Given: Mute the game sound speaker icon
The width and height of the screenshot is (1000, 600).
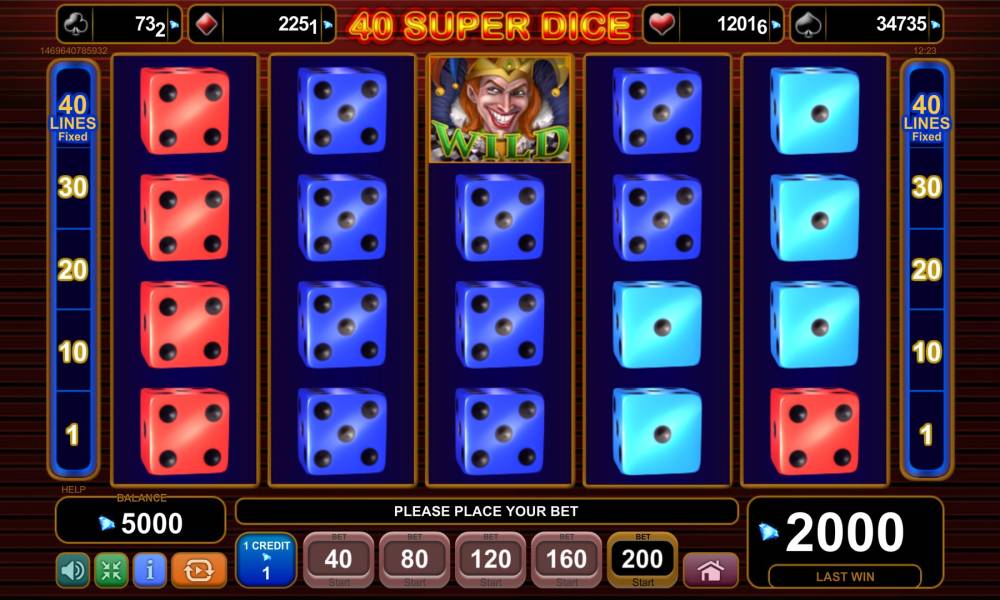Looking at the screenshot, I should click(x=73, y=570).
